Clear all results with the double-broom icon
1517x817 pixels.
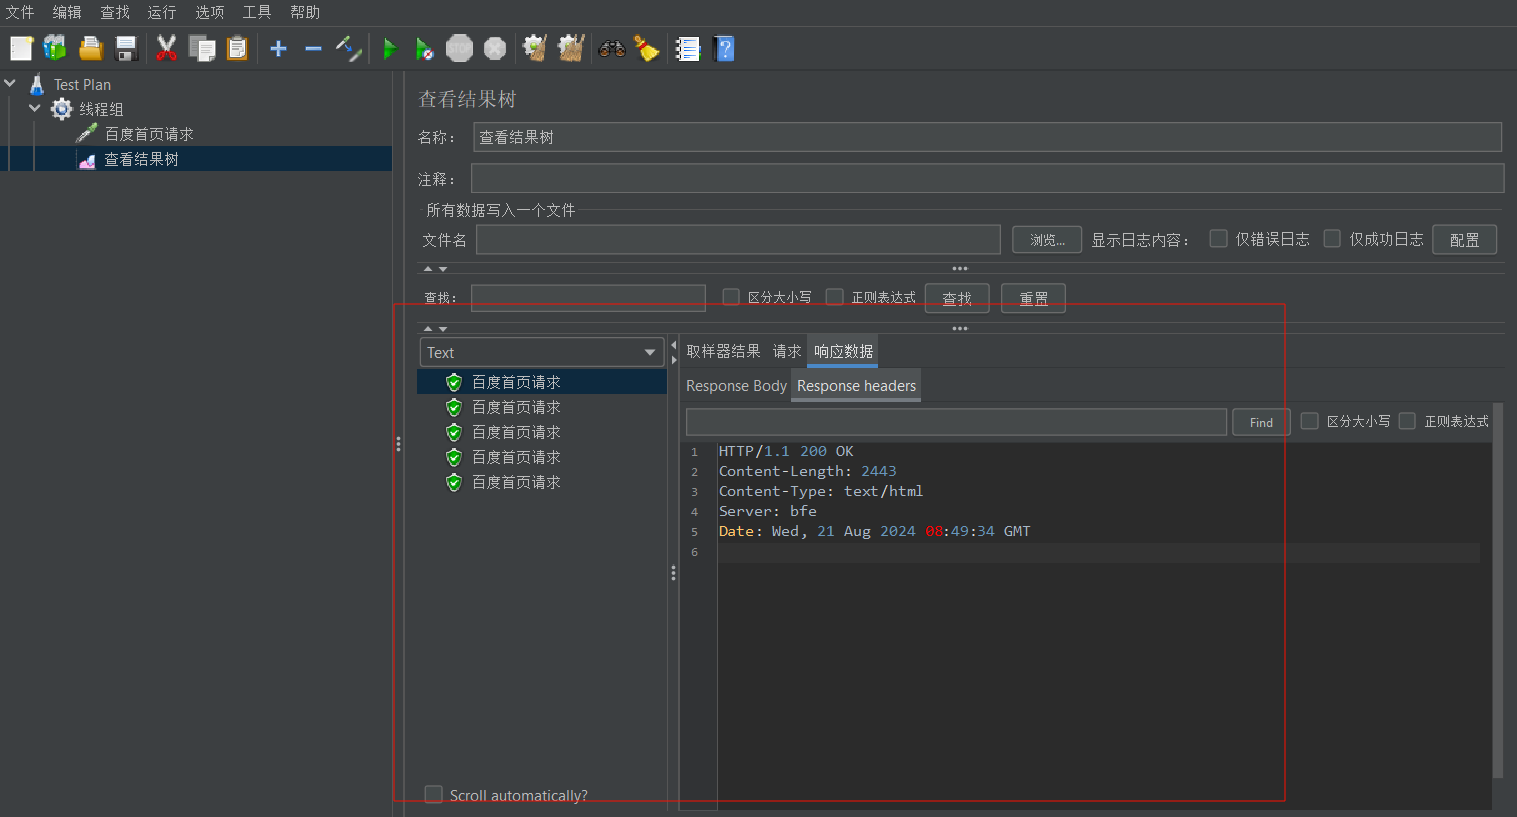(570, 48)
